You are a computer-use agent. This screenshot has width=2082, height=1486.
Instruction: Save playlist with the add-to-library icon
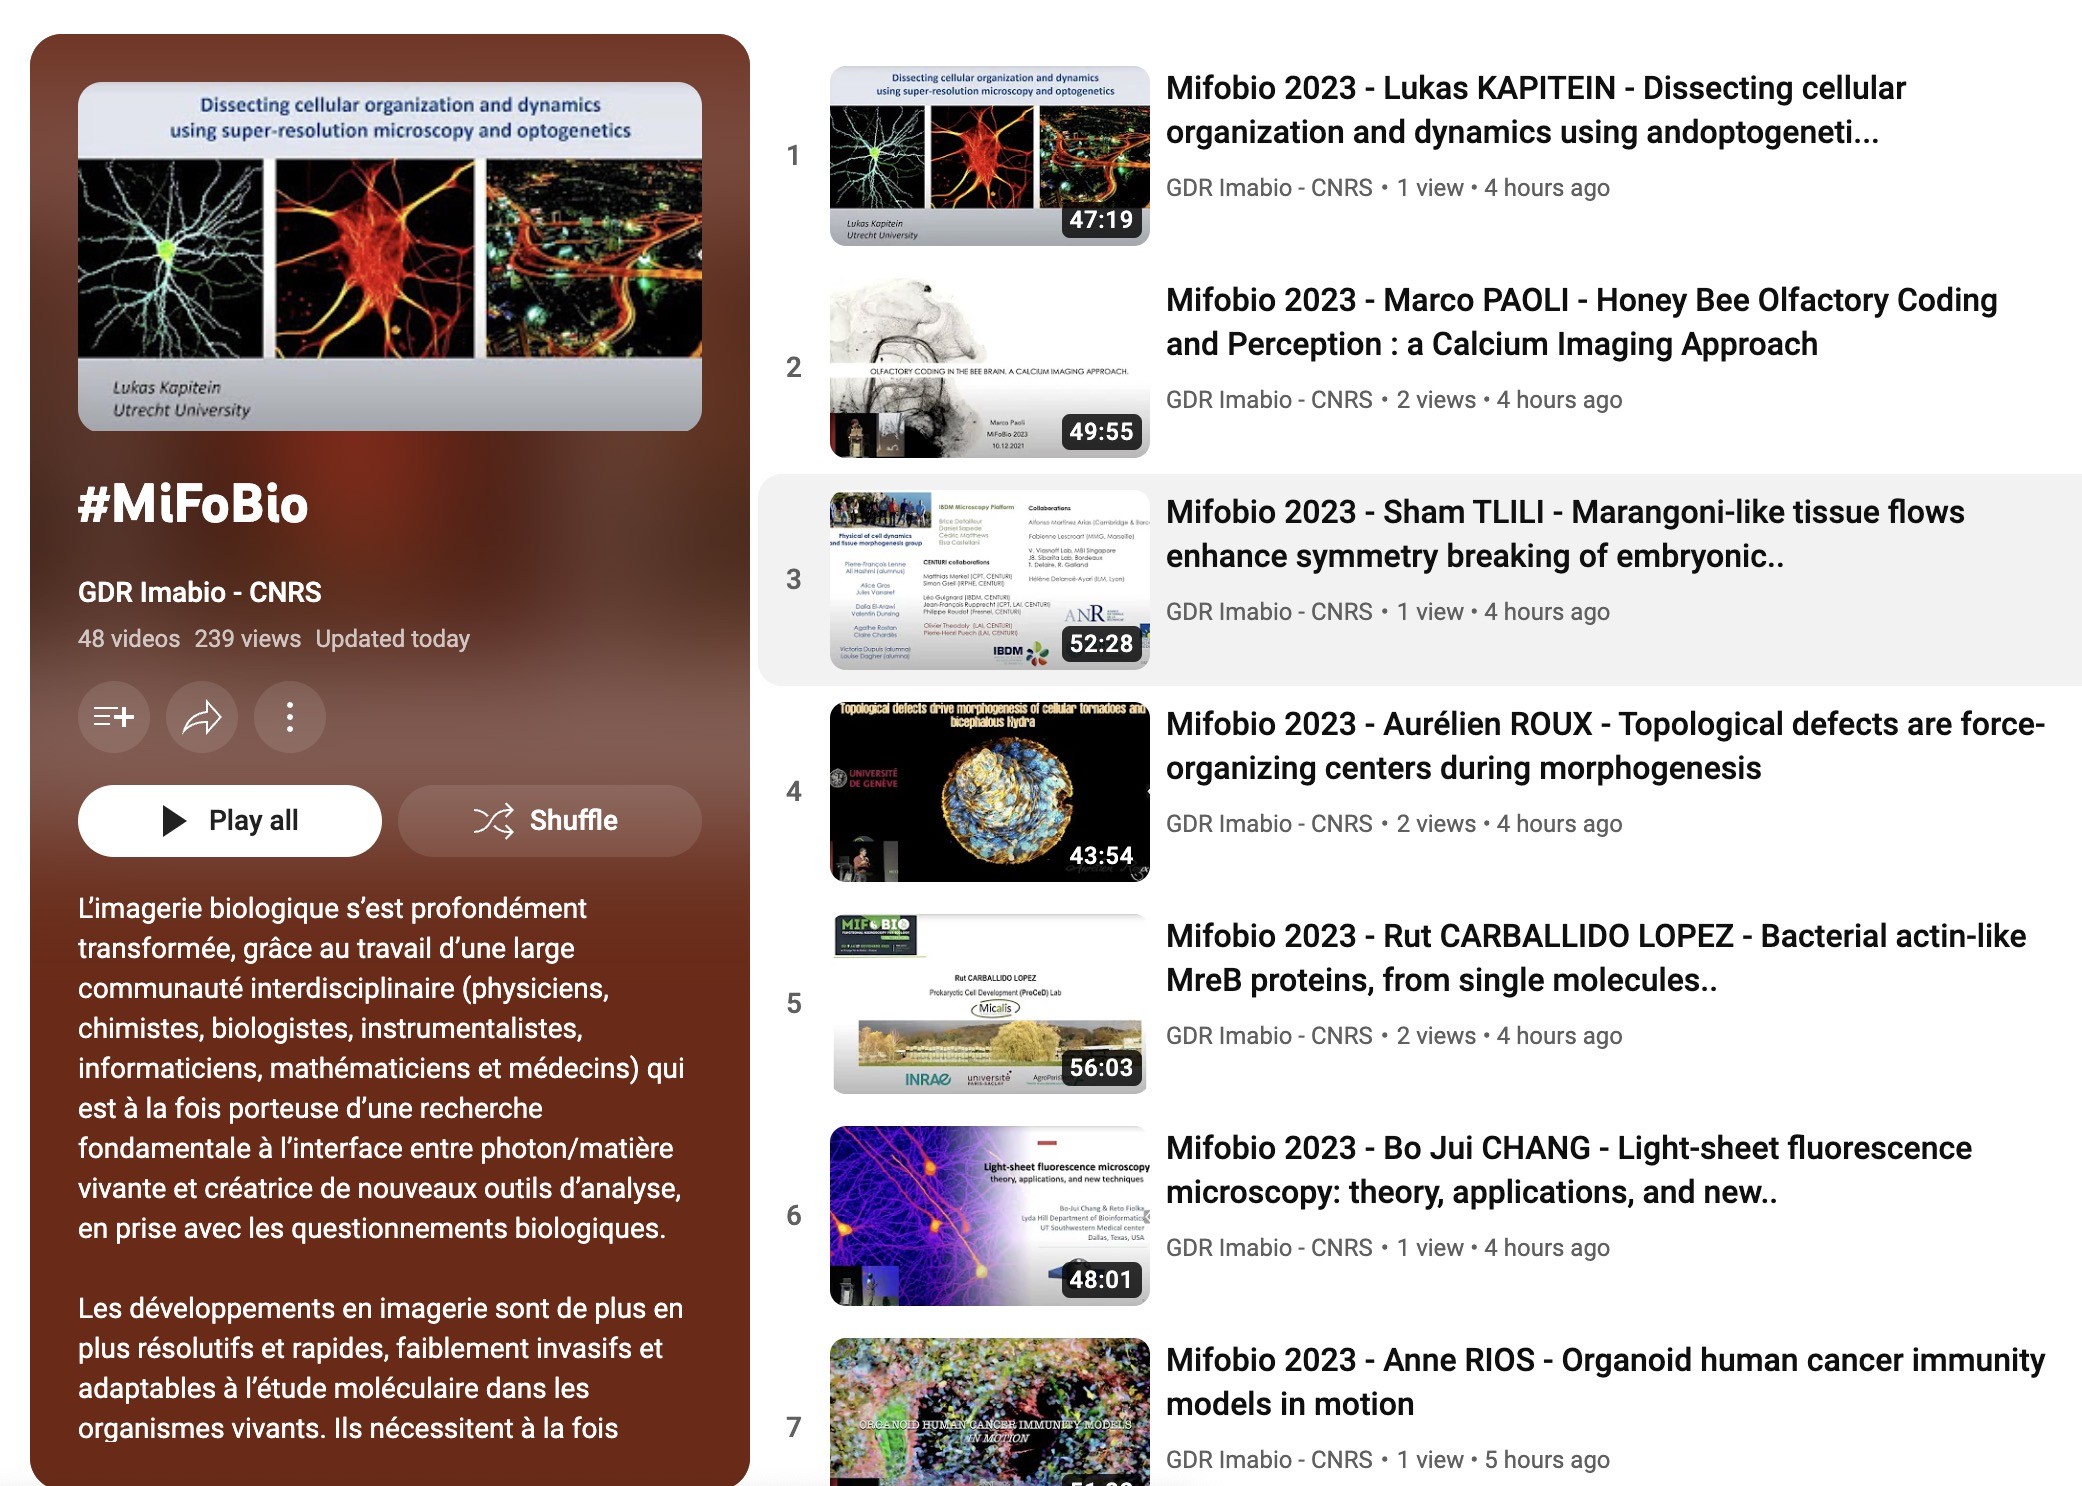[114, 717]
